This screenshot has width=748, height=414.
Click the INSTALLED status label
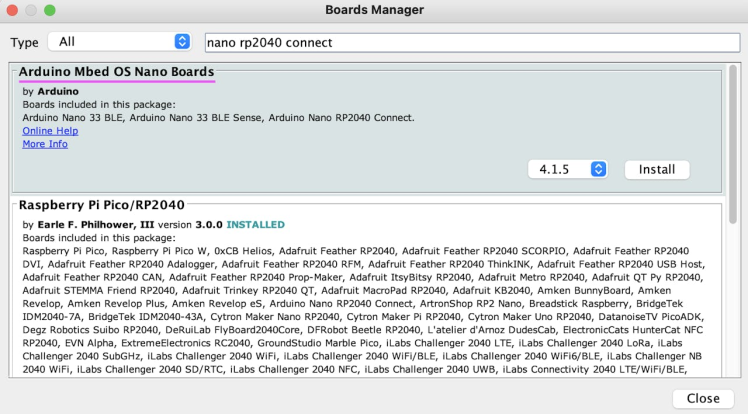[x=255, y=225]
